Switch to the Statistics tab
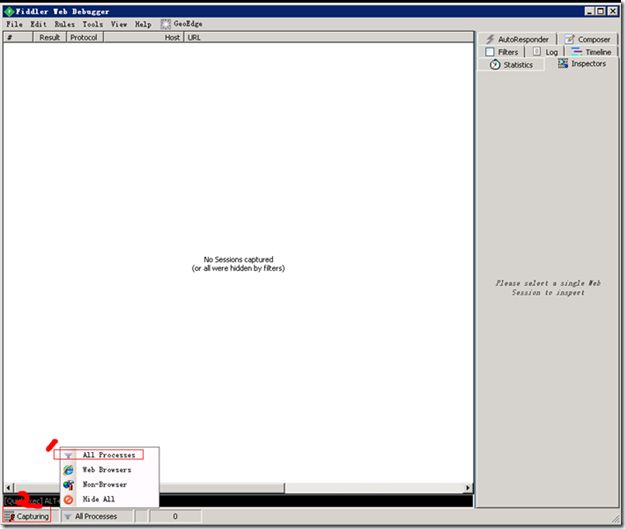This screenshot has width=625, height=529. [x=512, y=65]
